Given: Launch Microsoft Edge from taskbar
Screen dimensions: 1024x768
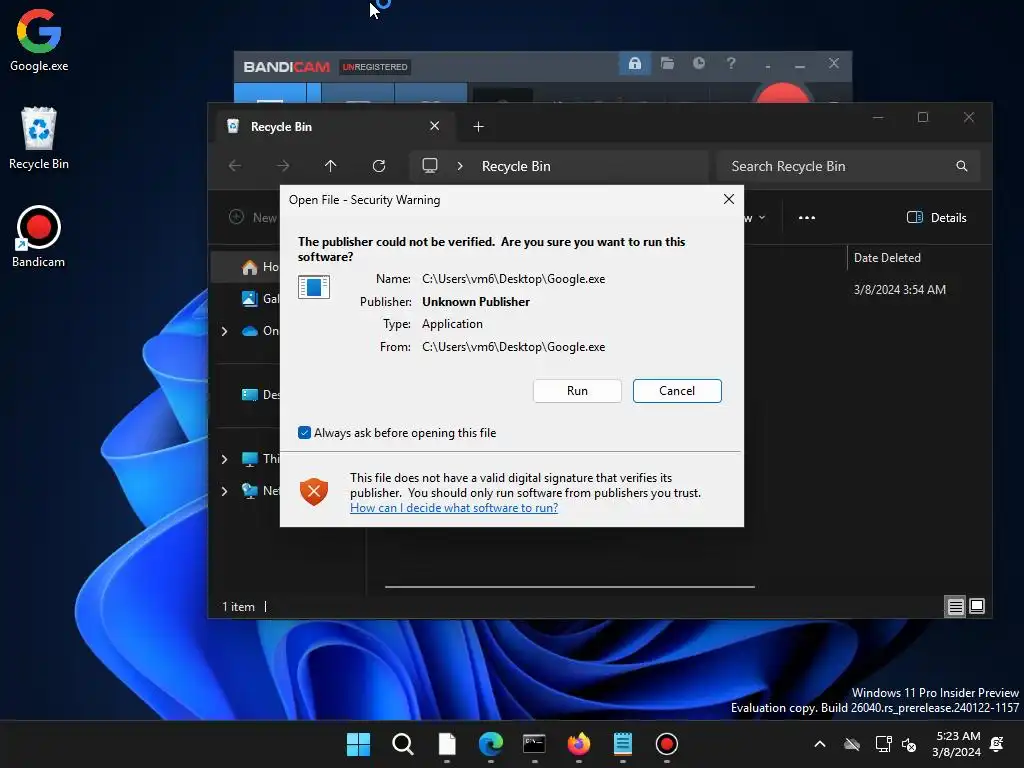Looking at the screenshot, I should pyautogui.click(x=490, y=744).
